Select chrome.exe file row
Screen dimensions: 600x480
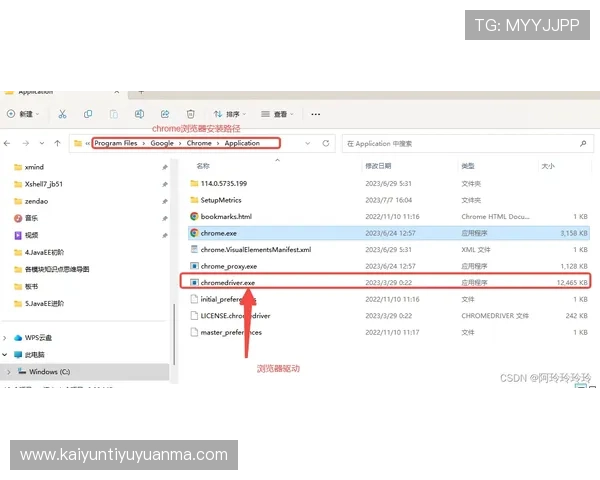click(389, 233)
